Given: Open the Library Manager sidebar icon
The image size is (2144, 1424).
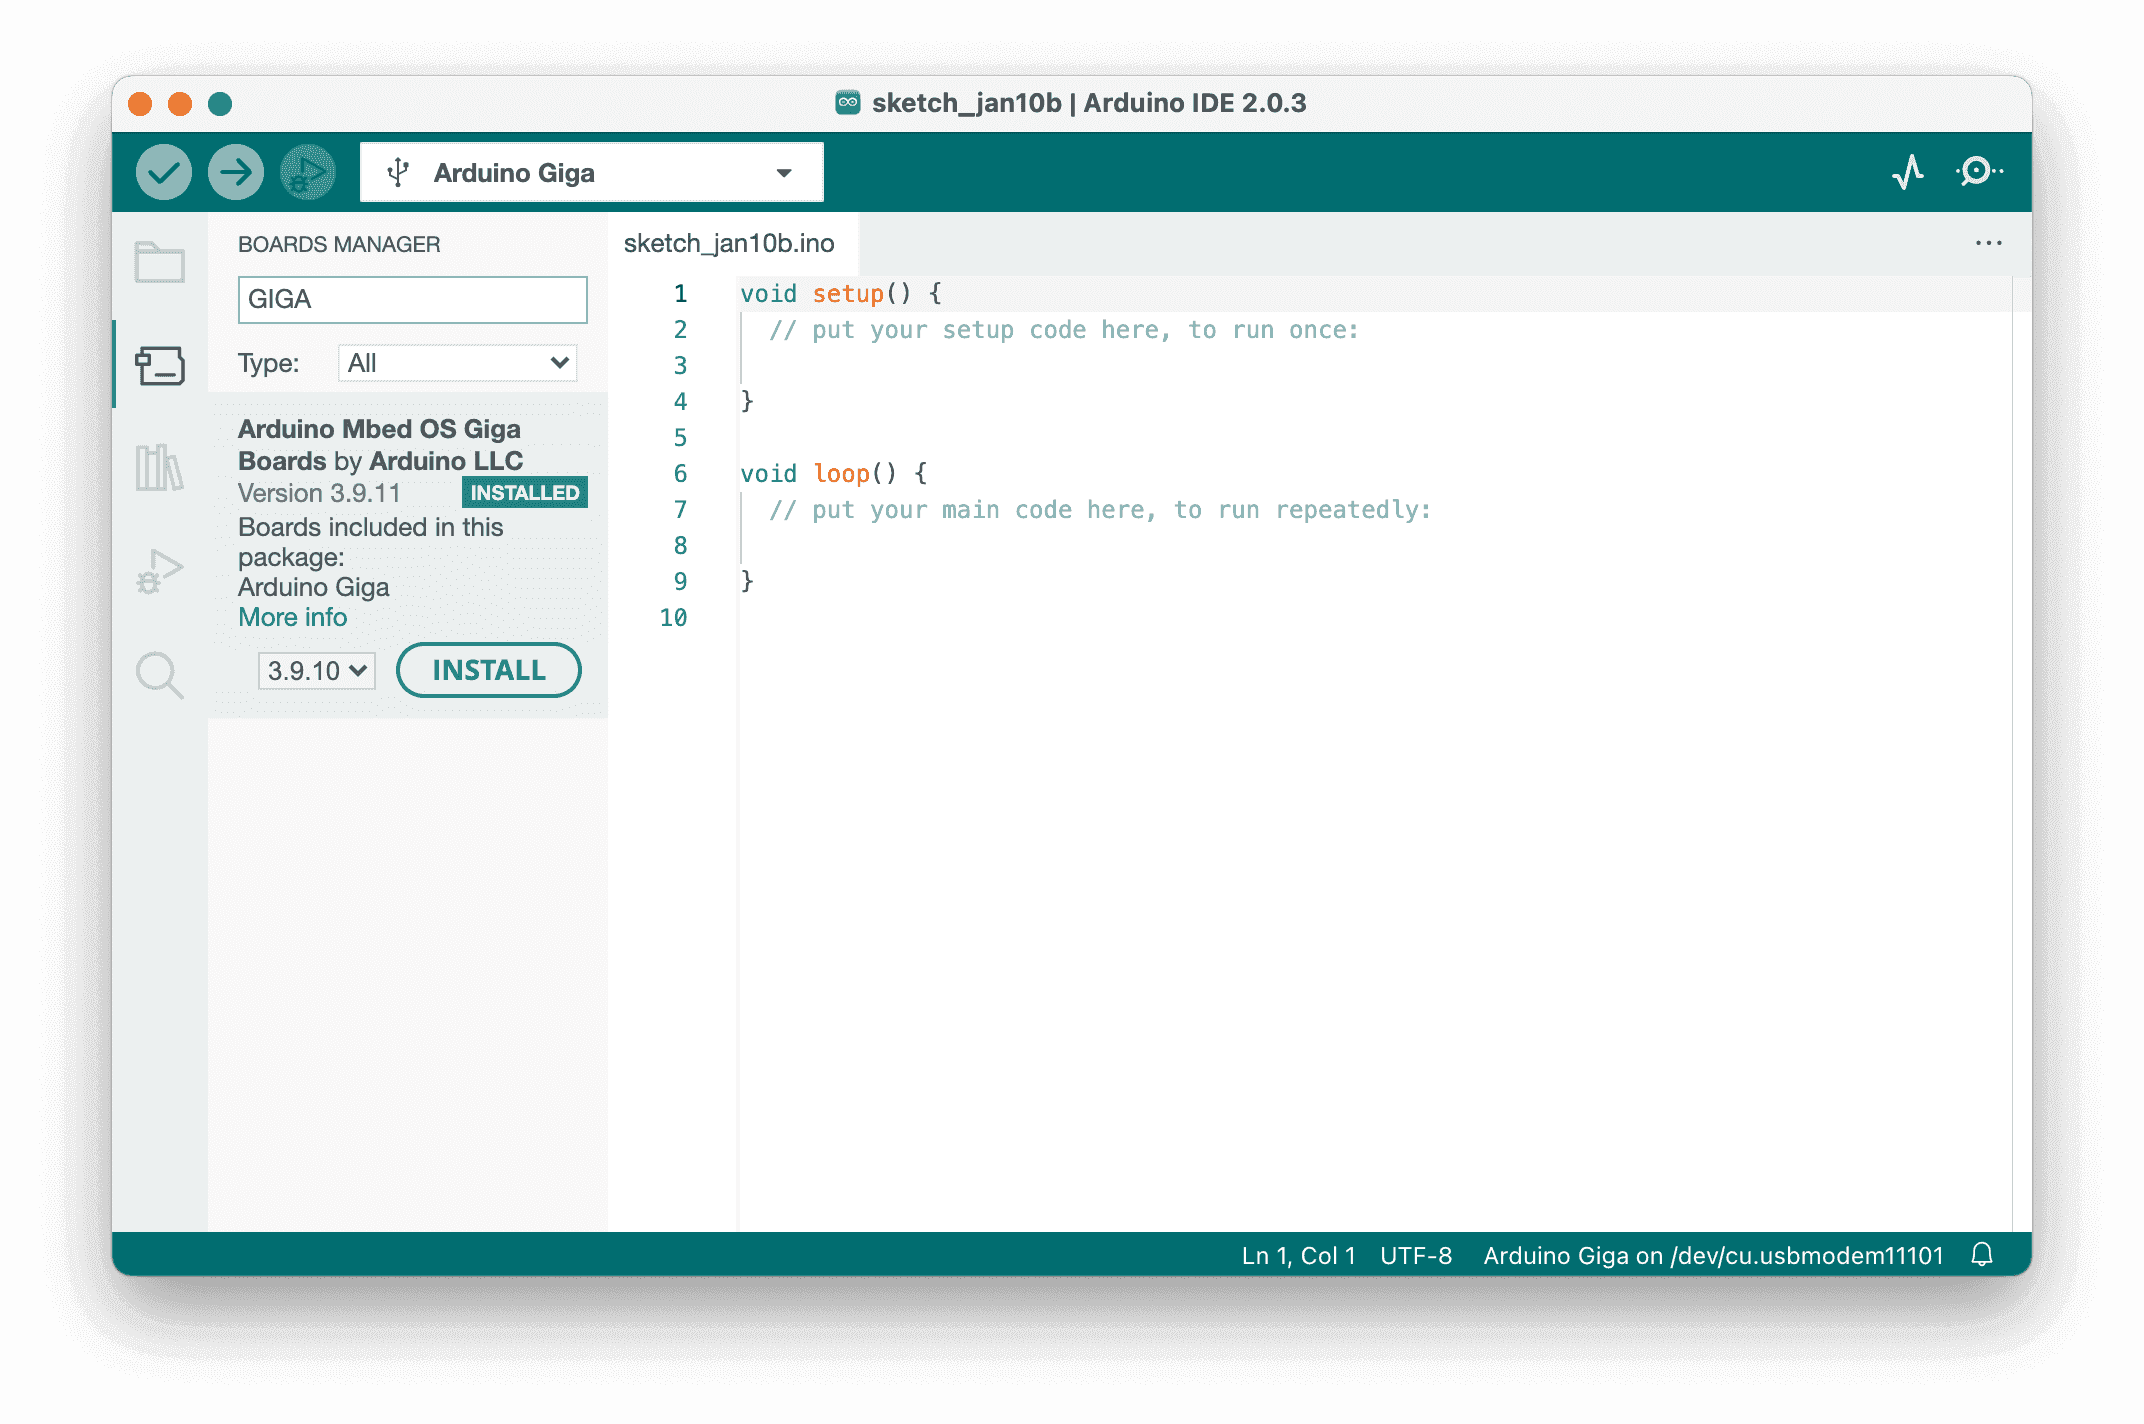Looking at the screenshot, I should point(160,468).
